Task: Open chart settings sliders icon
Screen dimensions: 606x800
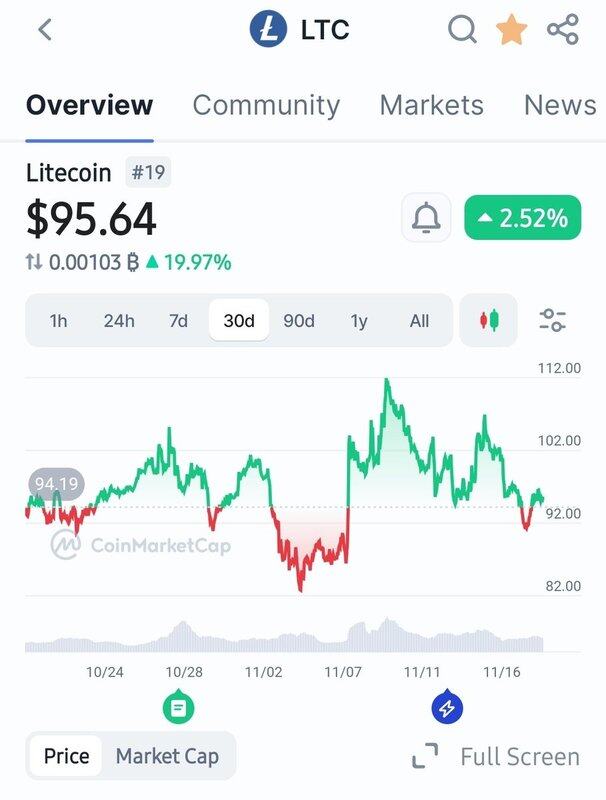Action: (x=552, y=321)
